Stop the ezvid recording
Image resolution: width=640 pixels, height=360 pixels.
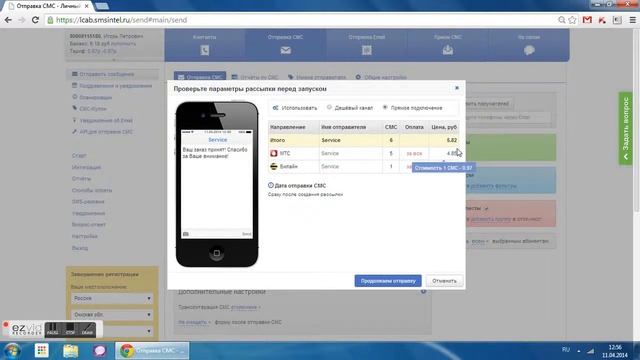(x=70, y=329)
